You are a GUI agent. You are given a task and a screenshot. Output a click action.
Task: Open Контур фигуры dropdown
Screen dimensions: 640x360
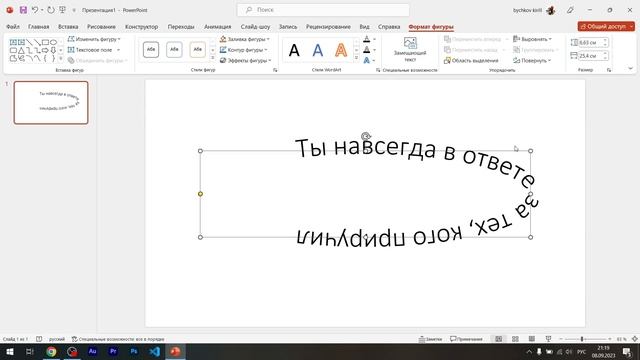243,50
